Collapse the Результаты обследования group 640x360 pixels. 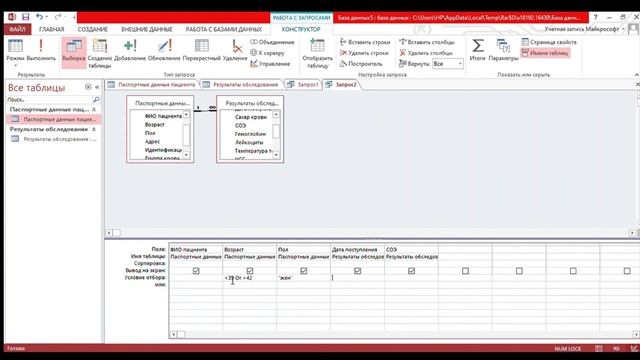click(94, 129)
